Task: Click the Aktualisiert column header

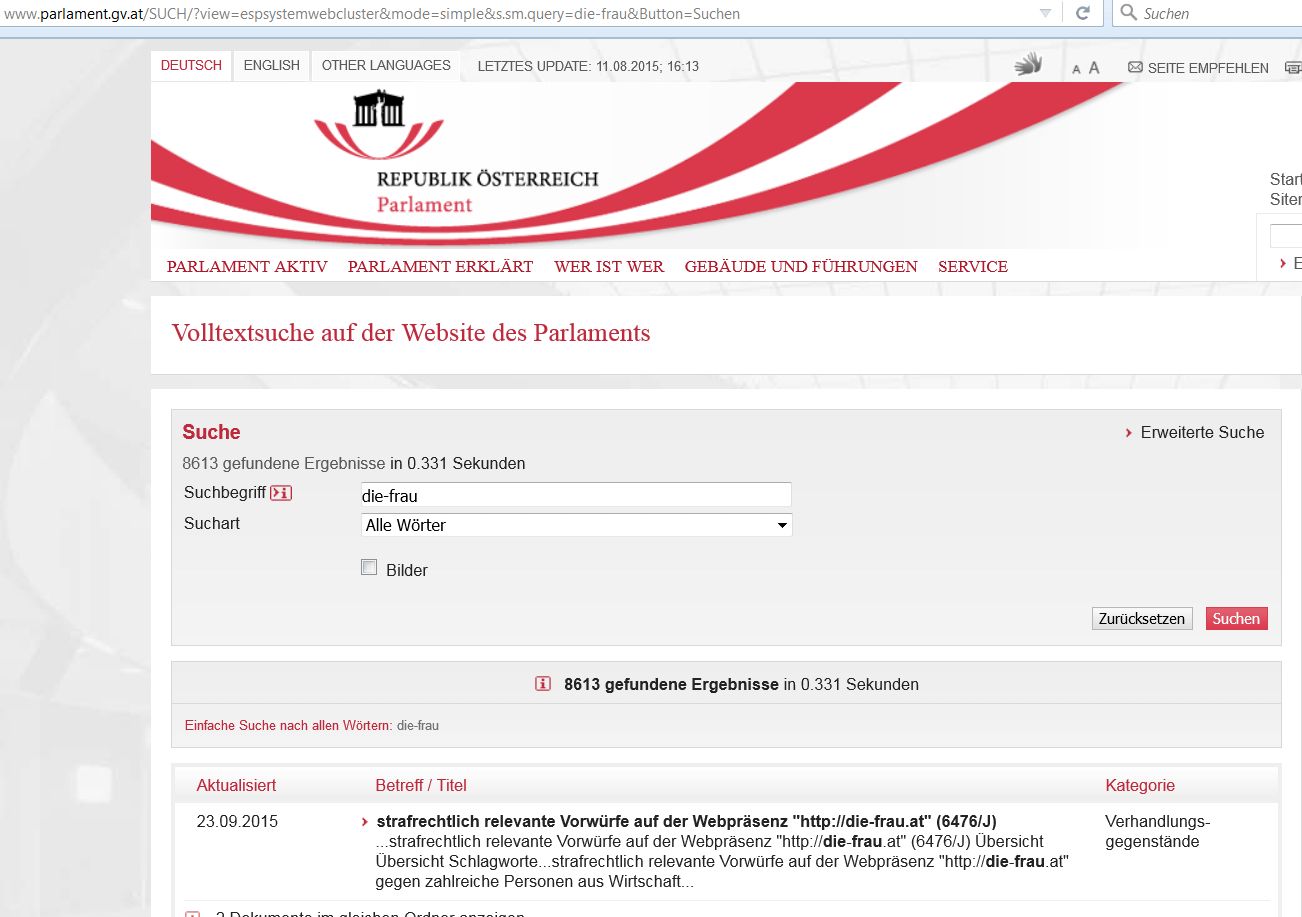Action: (236, 785)
